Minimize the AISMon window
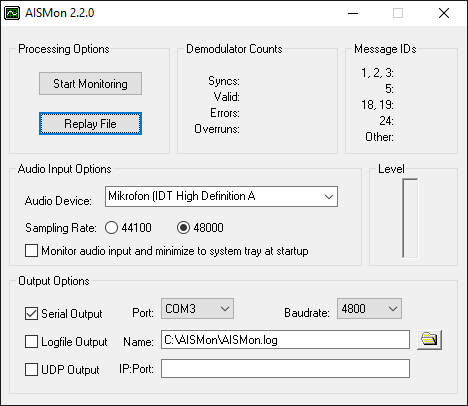The height and width of the screenshot is (406, 468). (353, 13)
